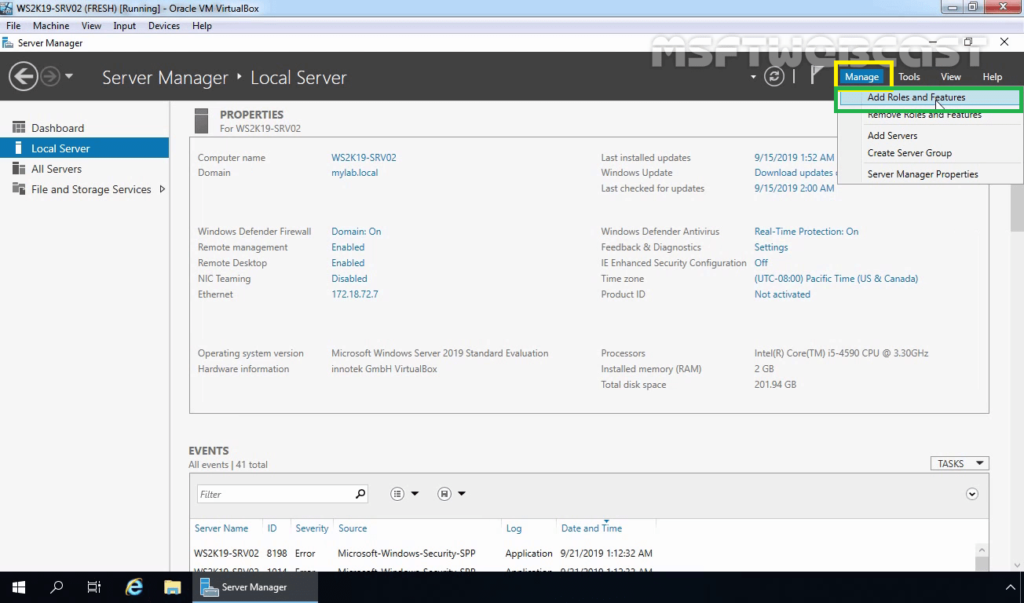Select Local Server in the sidebar
This screenshot has height=603, width=1024.
coord(84,148)
